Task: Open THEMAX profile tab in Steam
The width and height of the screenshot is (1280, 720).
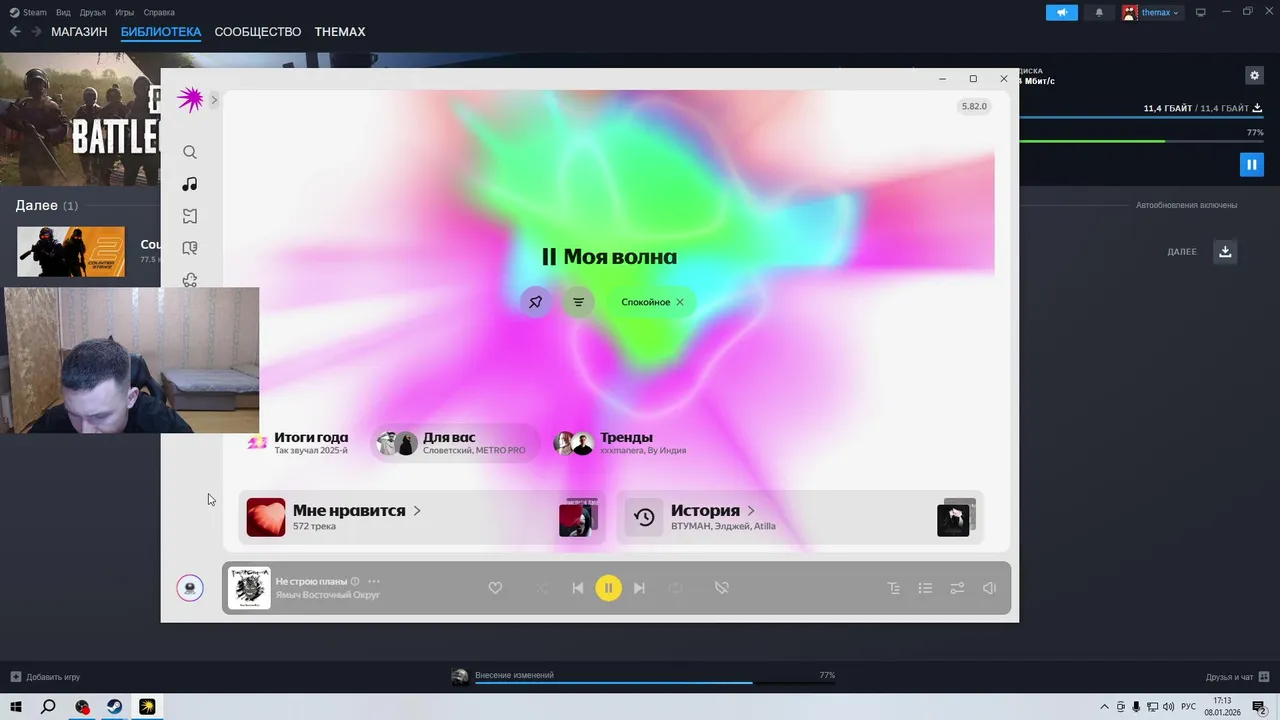Action: [340, 32]
